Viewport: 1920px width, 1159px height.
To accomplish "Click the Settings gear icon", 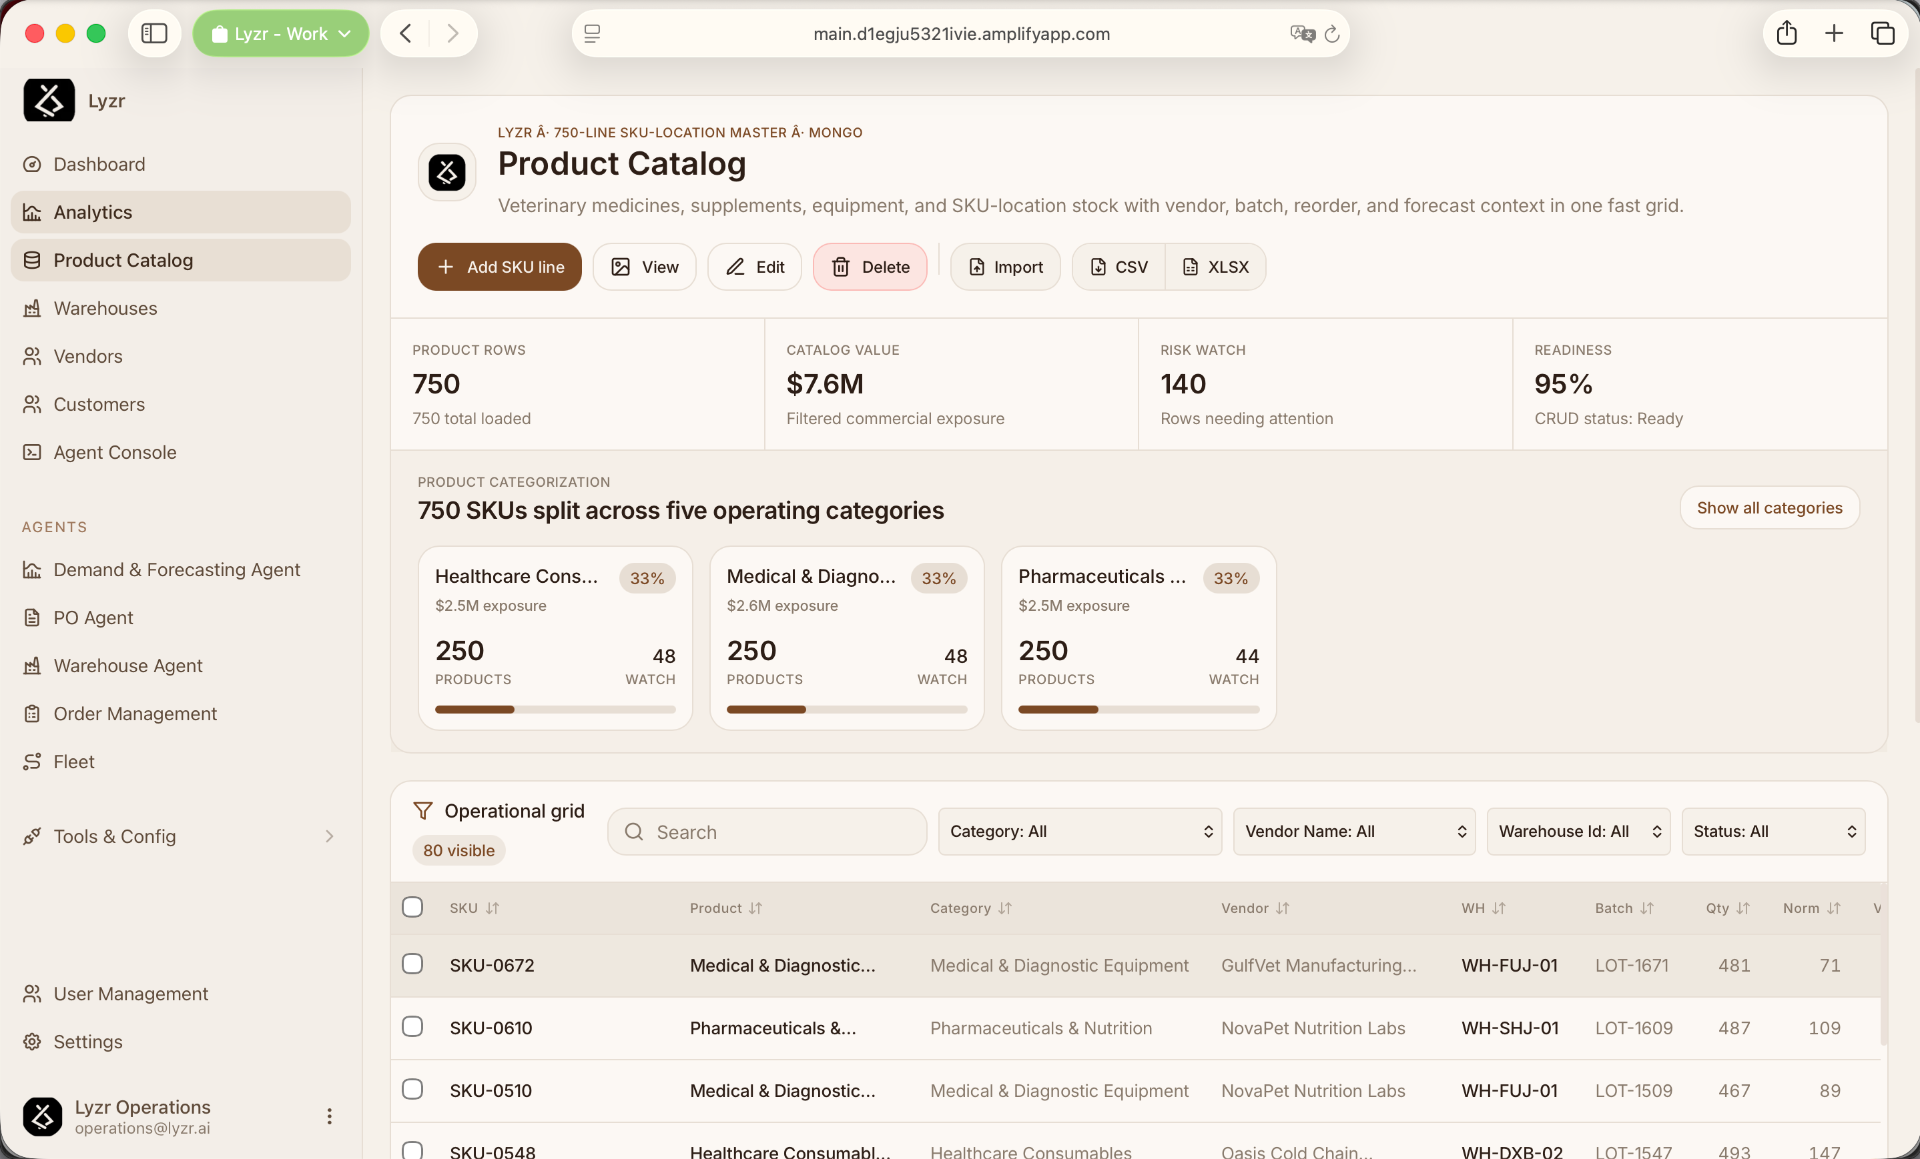I will [x=32, y=1041].
